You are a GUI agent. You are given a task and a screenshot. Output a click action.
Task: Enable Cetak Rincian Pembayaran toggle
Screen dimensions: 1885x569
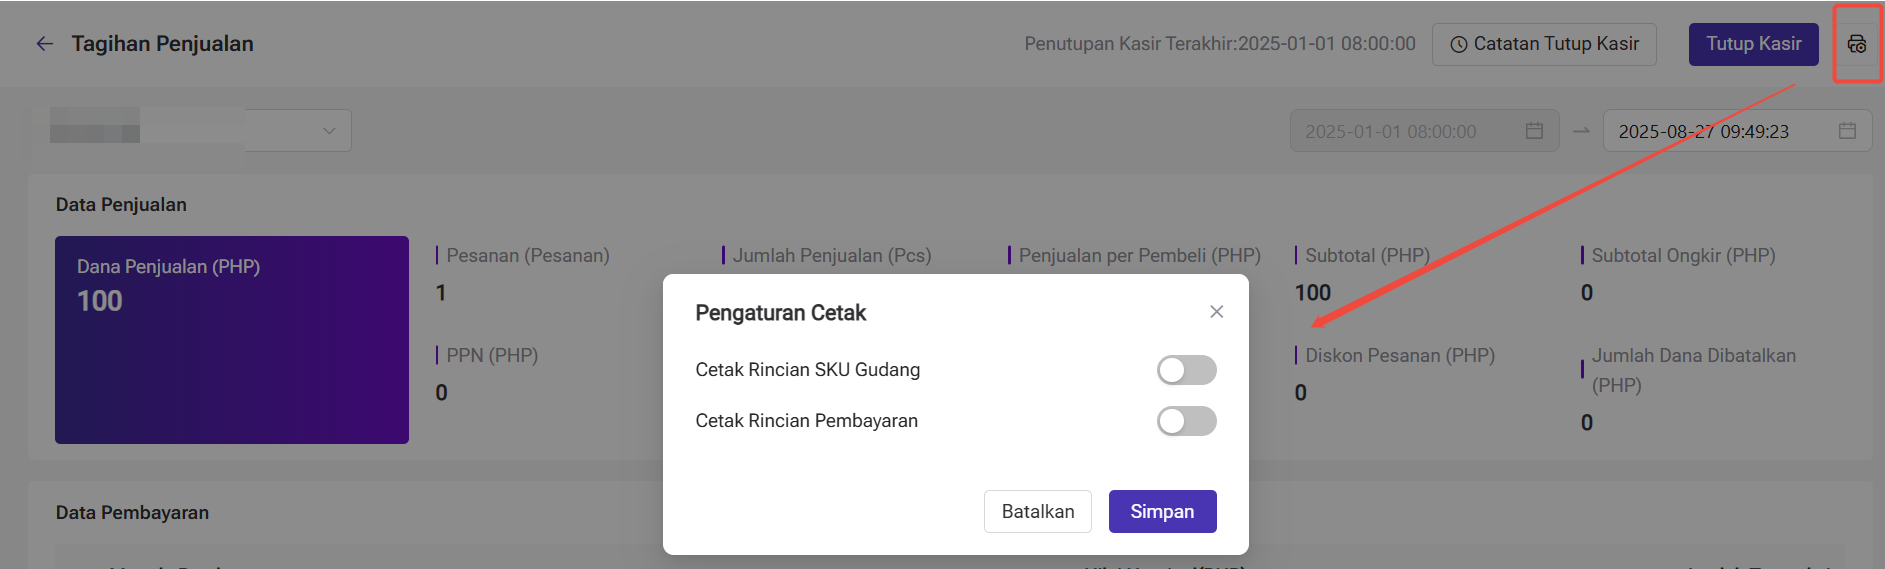[x=1187, y=421]
